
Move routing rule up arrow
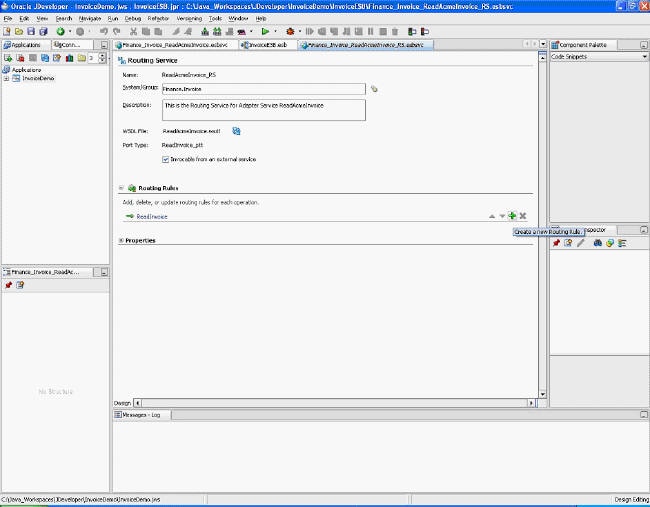tap(492, 216)
